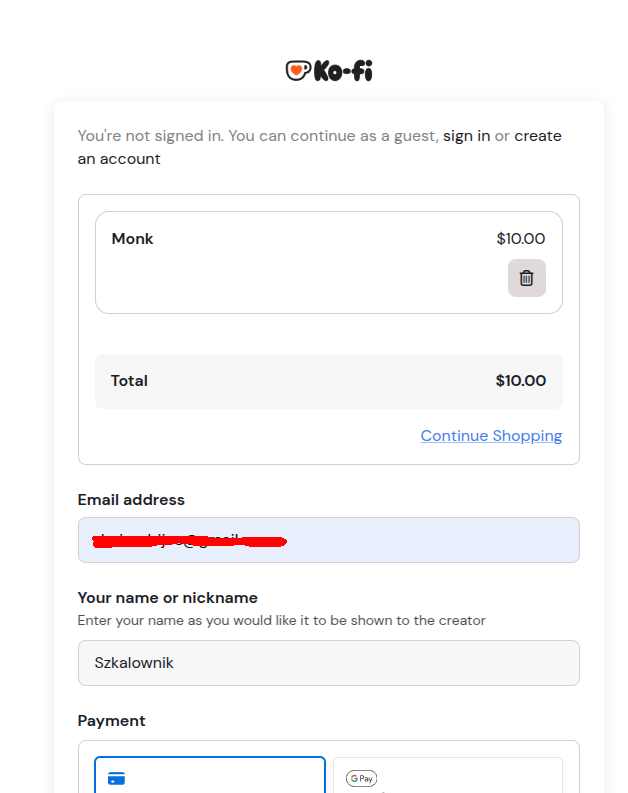Open the sign in link
Screen dimensions: 628x793
466,136
